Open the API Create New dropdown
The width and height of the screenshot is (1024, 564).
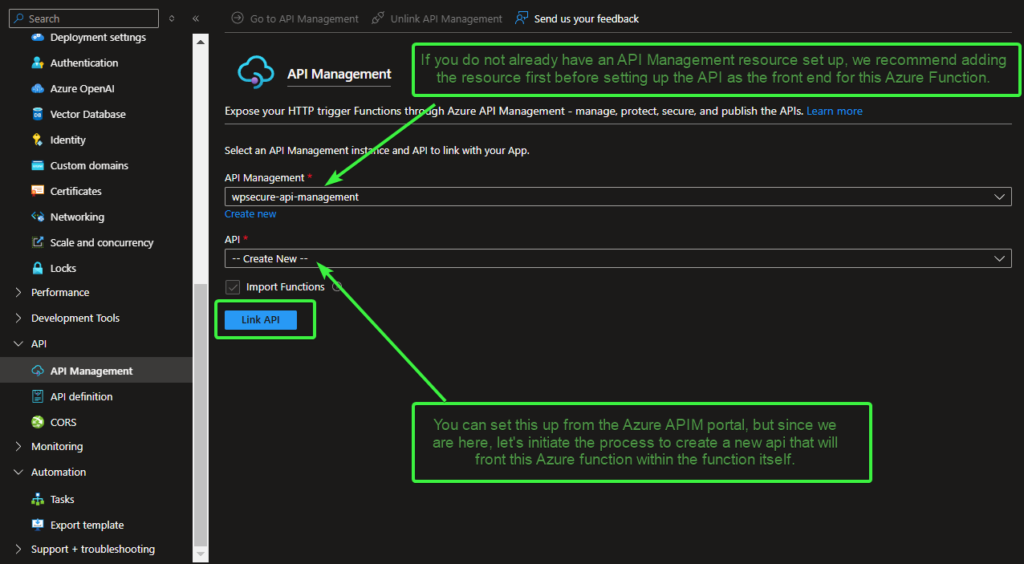pos(617,259)
